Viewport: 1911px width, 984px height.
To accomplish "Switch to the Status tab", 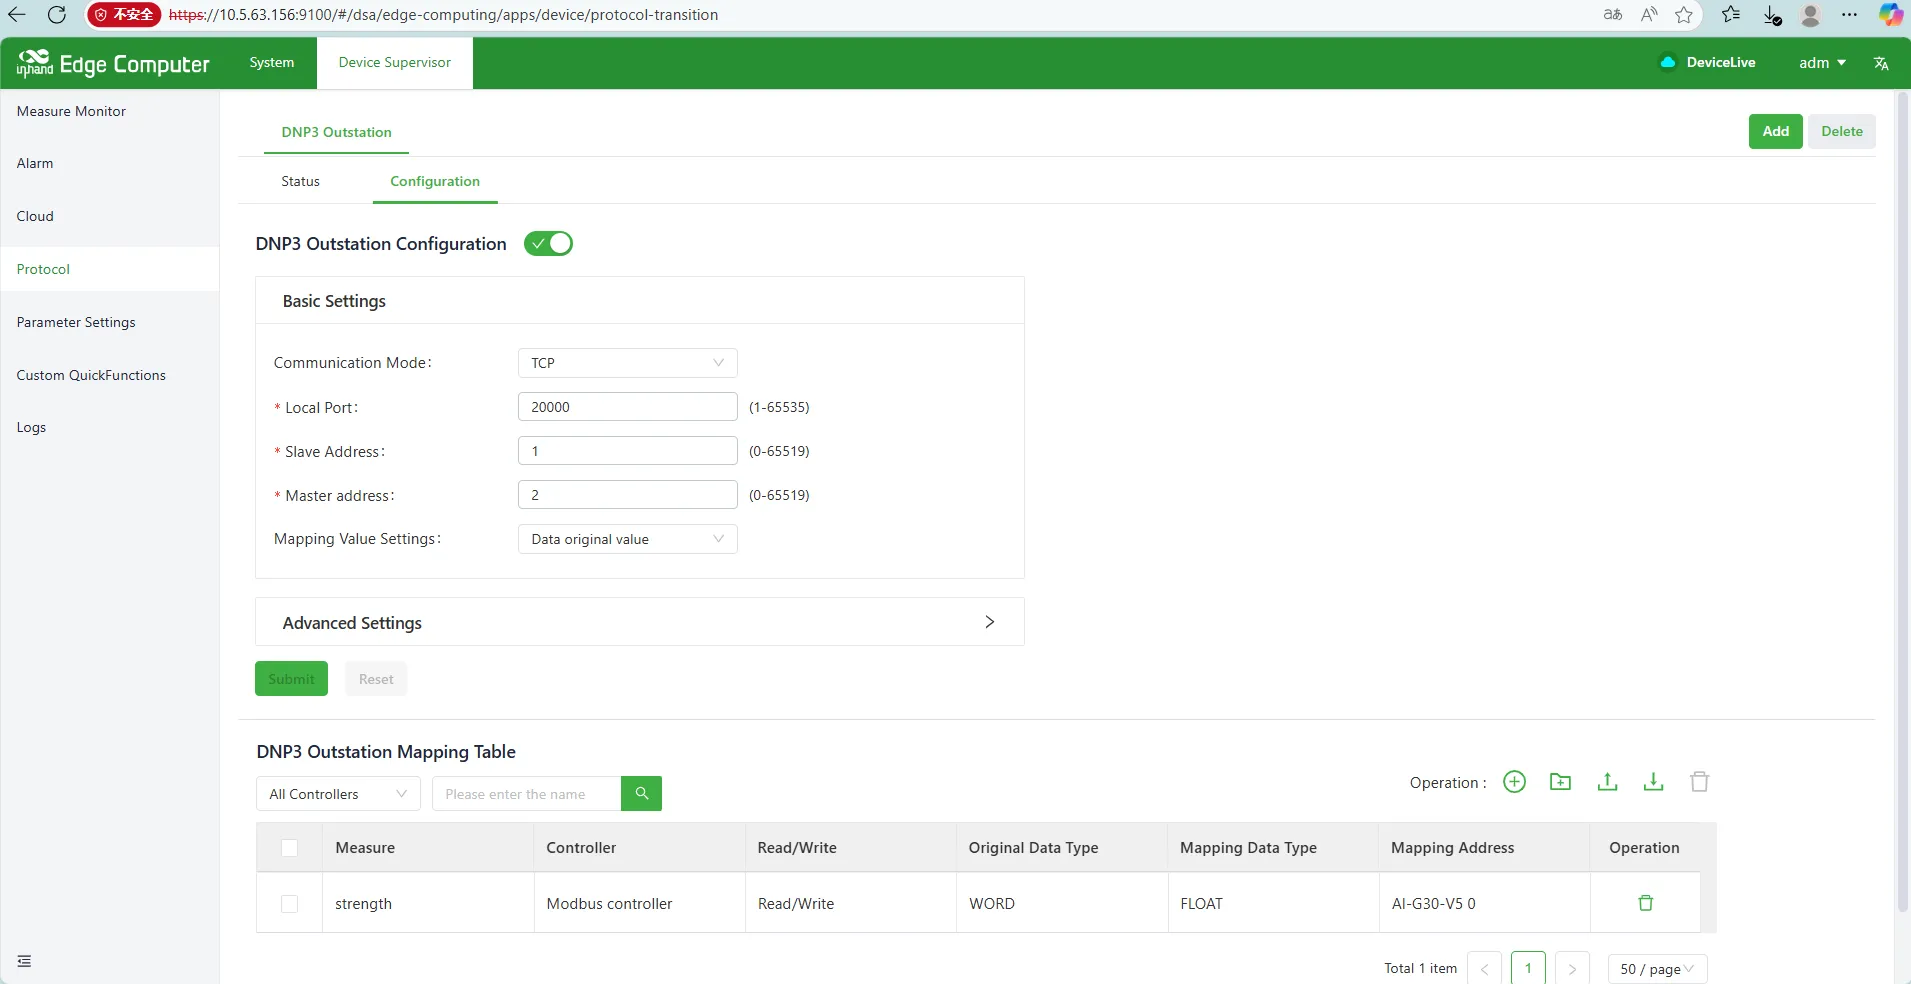I will (300, 181).
